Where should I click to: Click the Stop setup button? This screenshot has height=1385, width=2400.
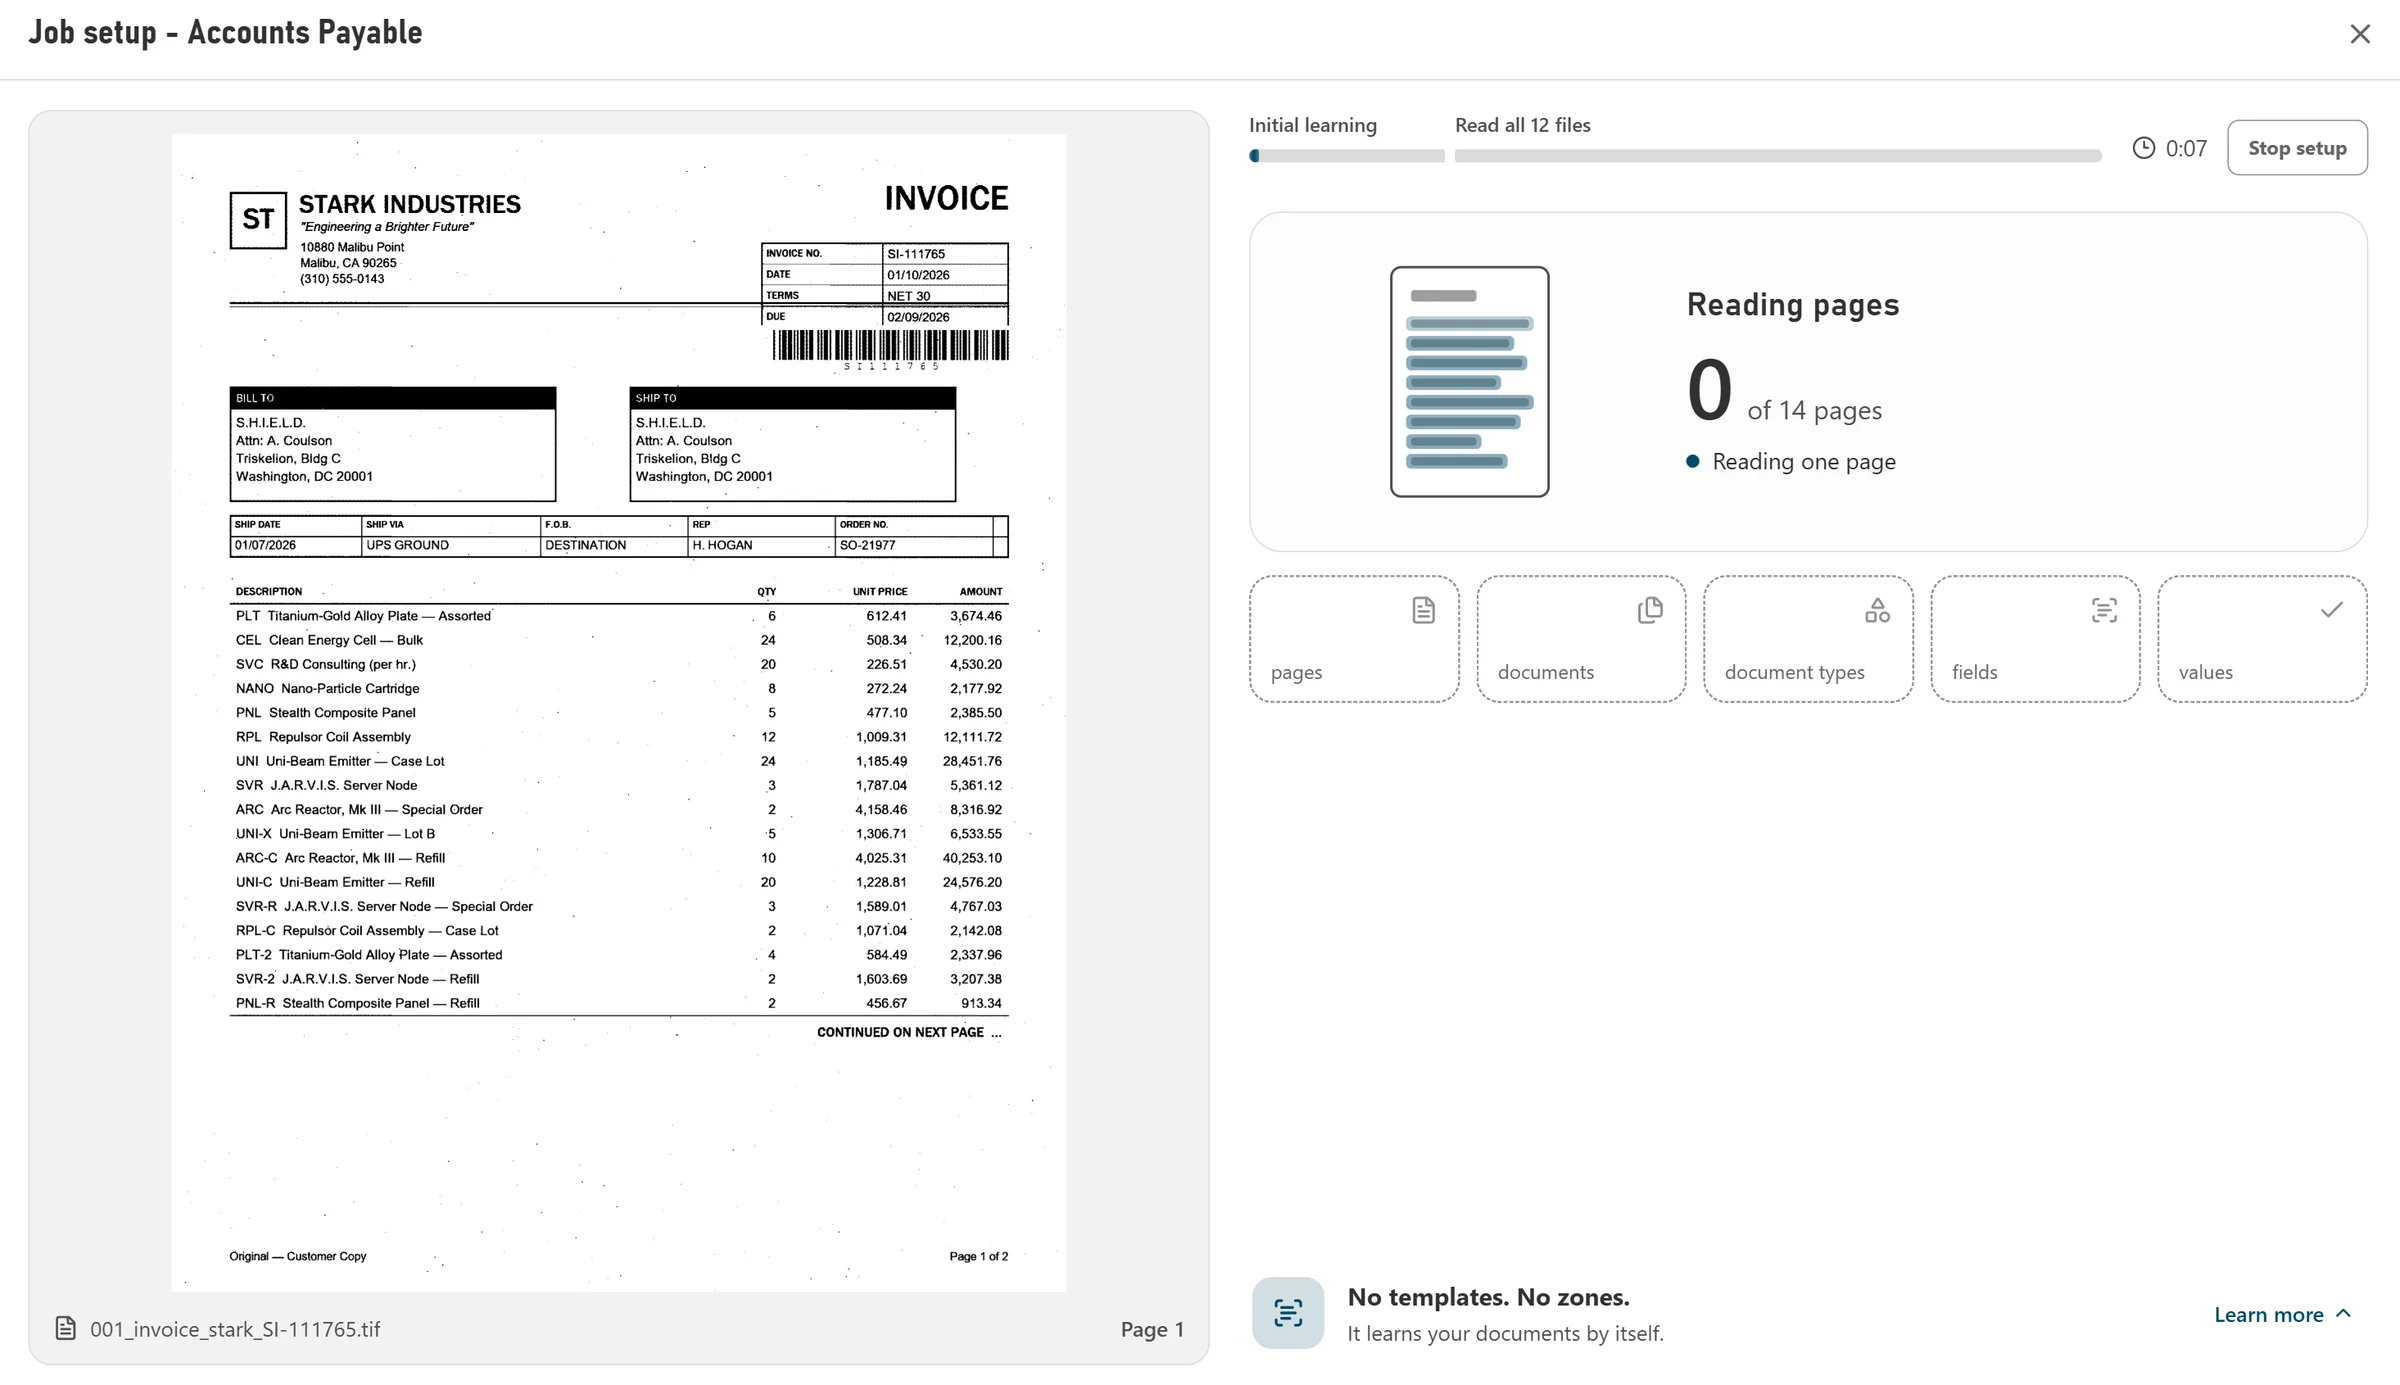pos(2297,148)
